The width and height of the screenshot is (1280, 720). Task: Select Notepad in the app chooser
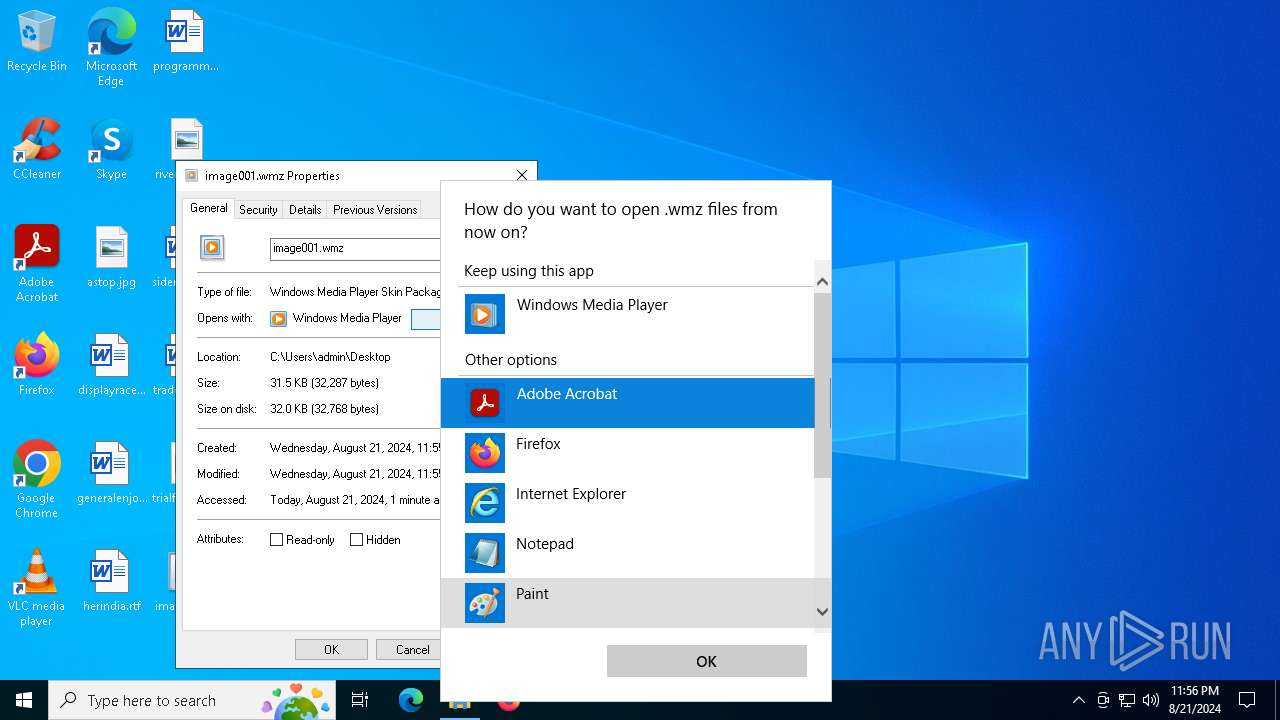click(627, 553)
